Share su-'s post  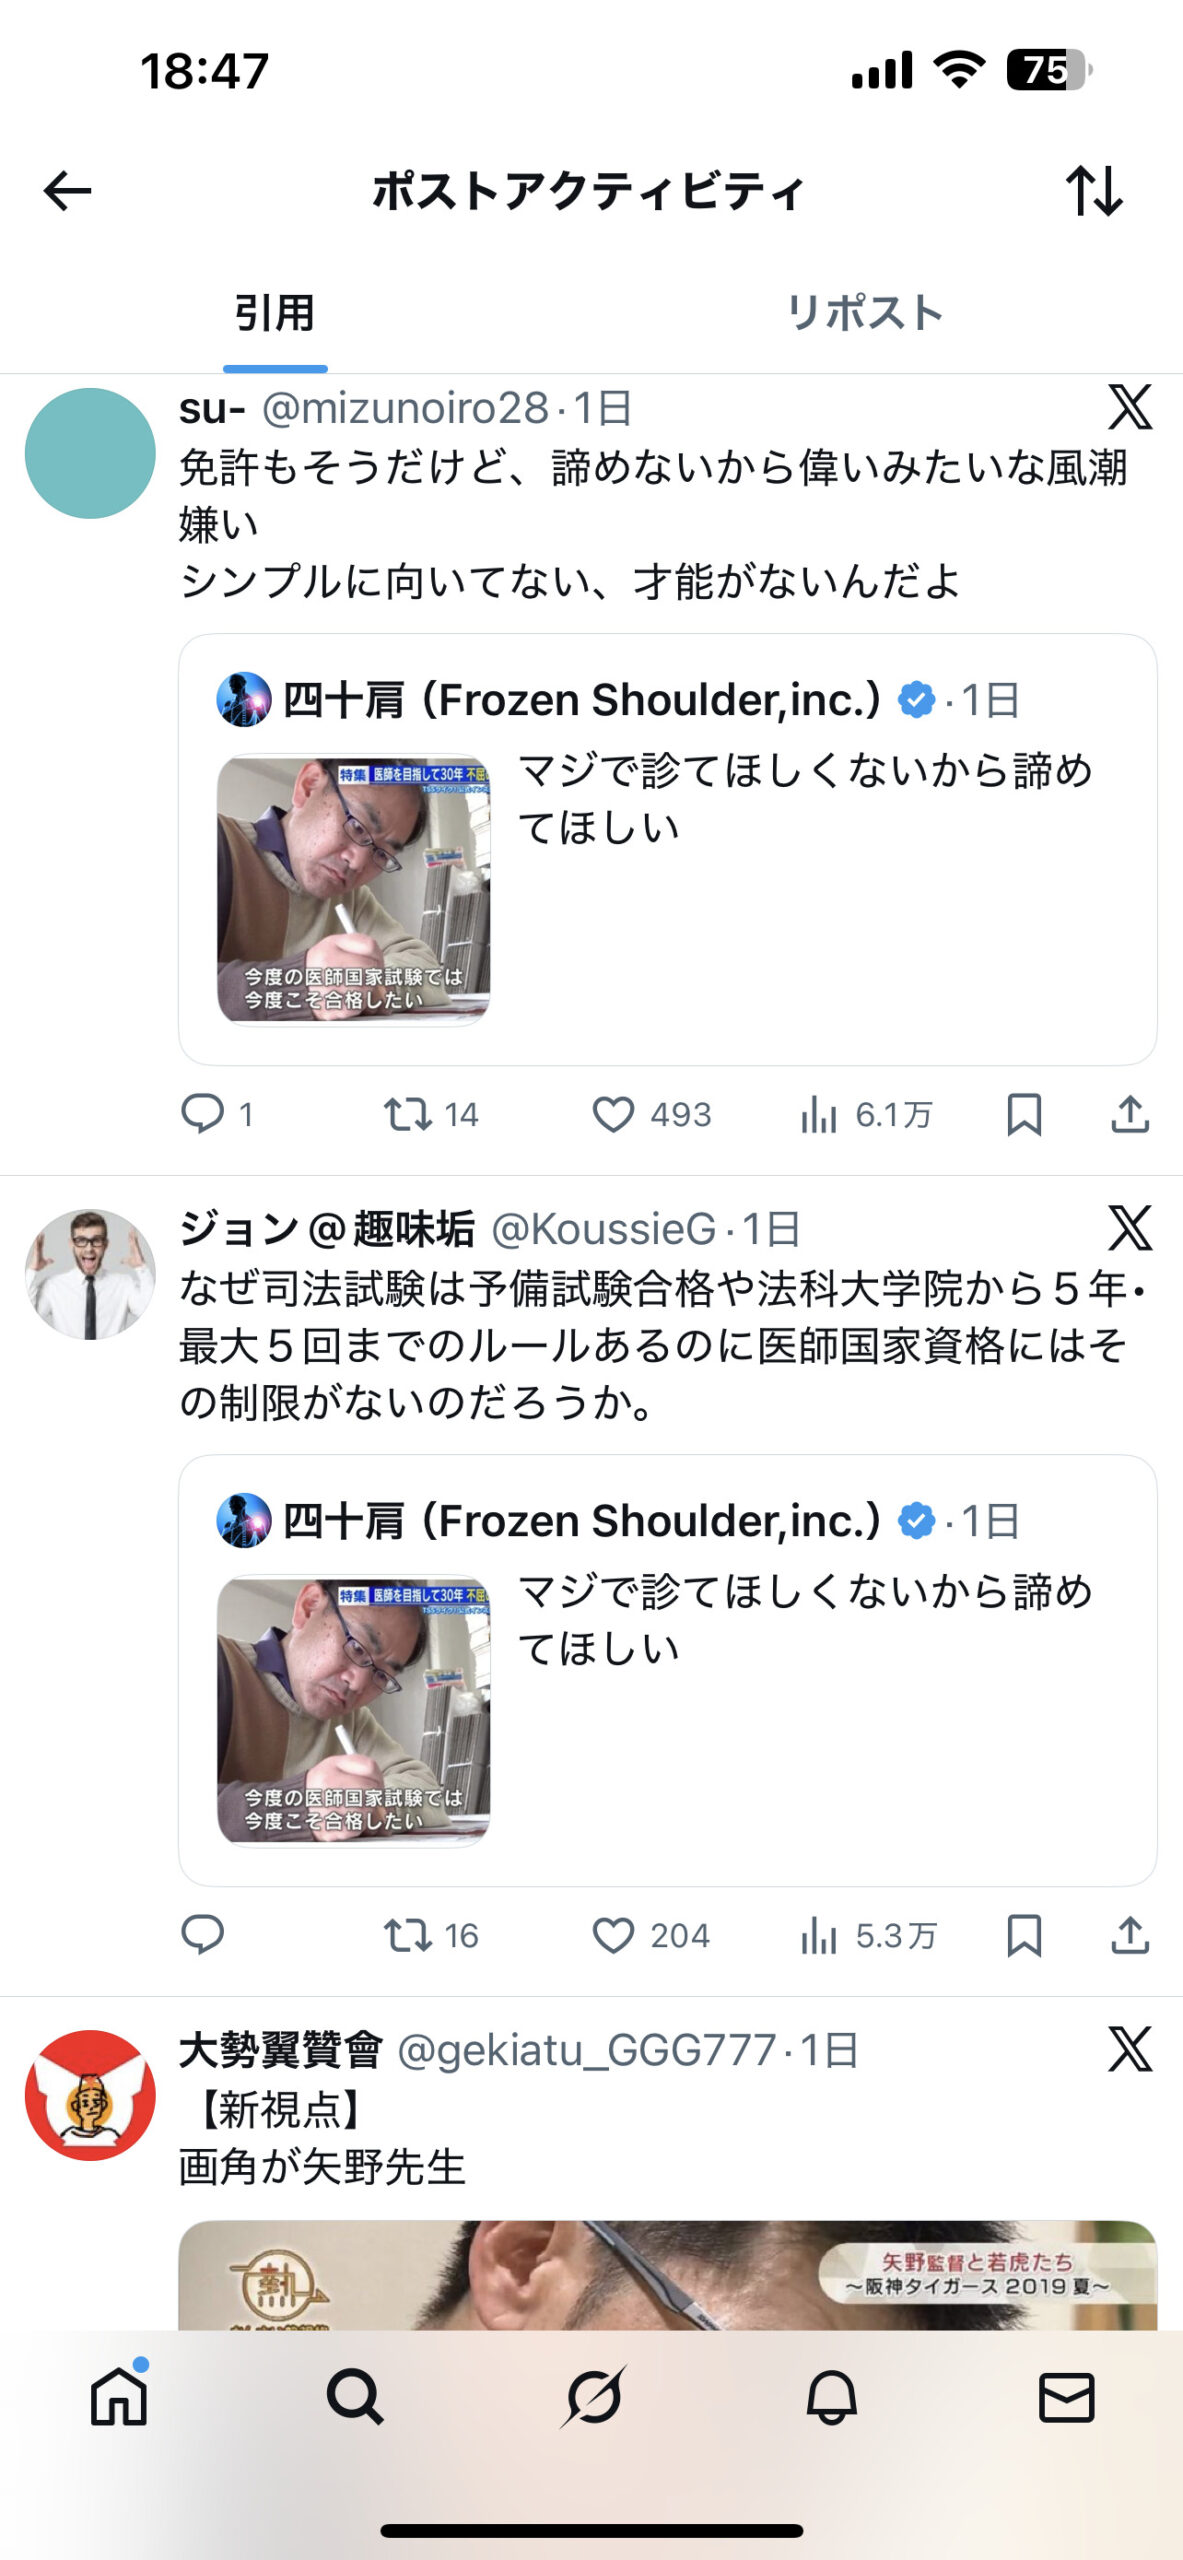1130,1114
